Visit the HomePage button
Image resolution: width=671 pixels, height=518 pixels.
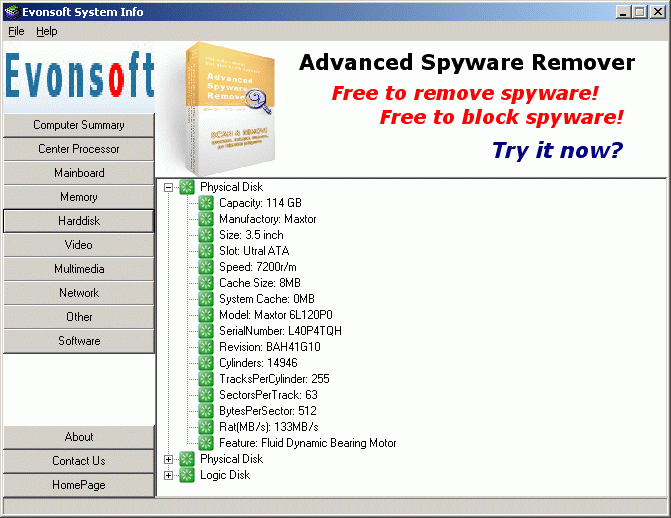click(x=79, y=485)
